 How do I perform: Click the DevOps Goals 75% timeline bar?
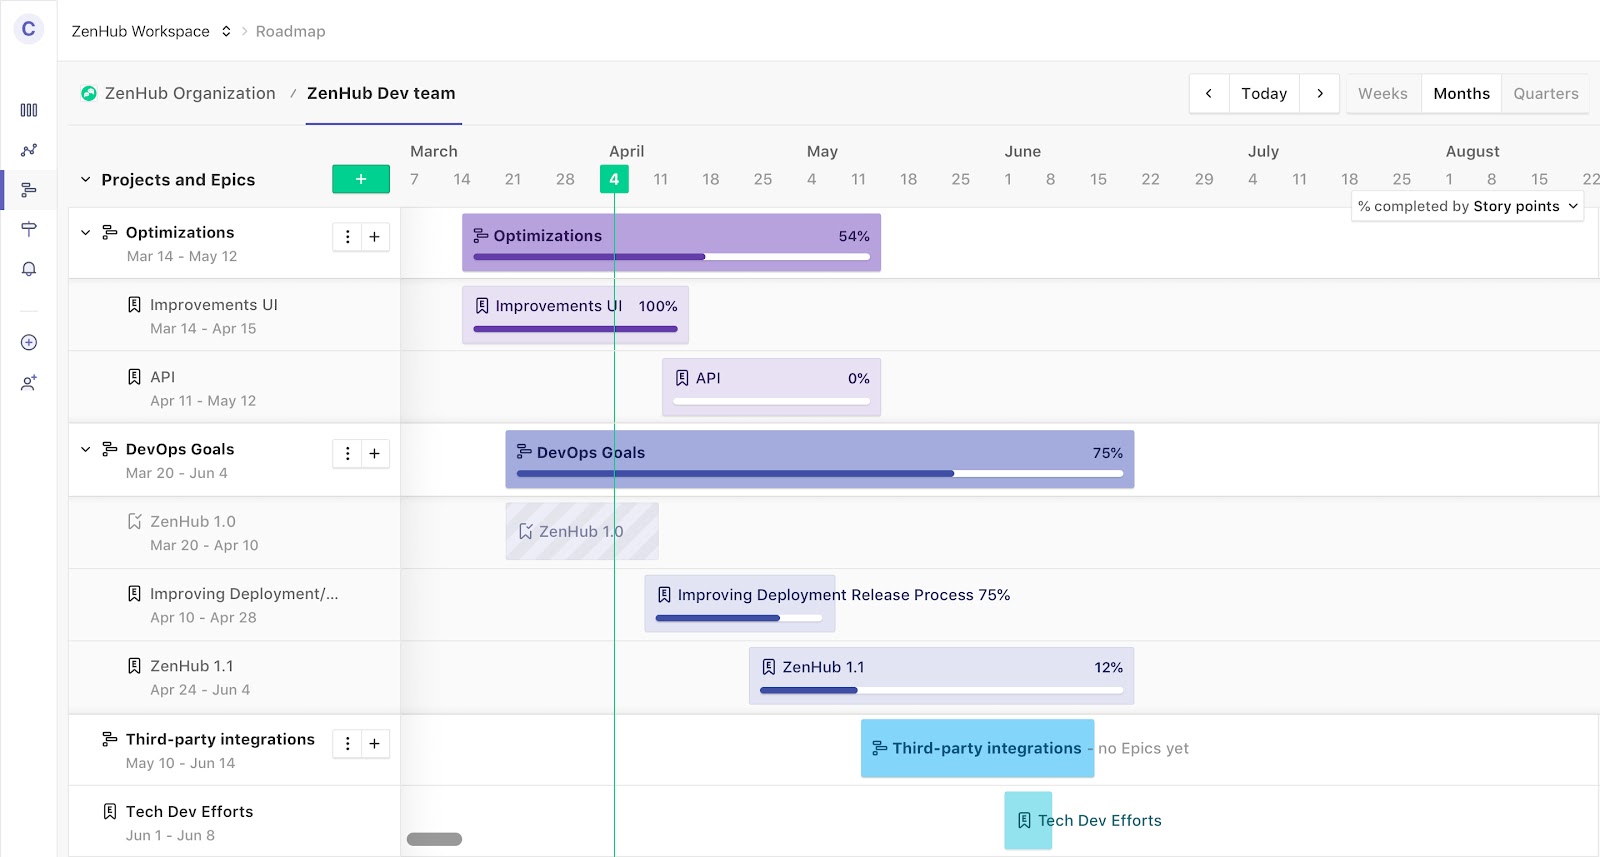pyautogui.click(x=820, y=459)
